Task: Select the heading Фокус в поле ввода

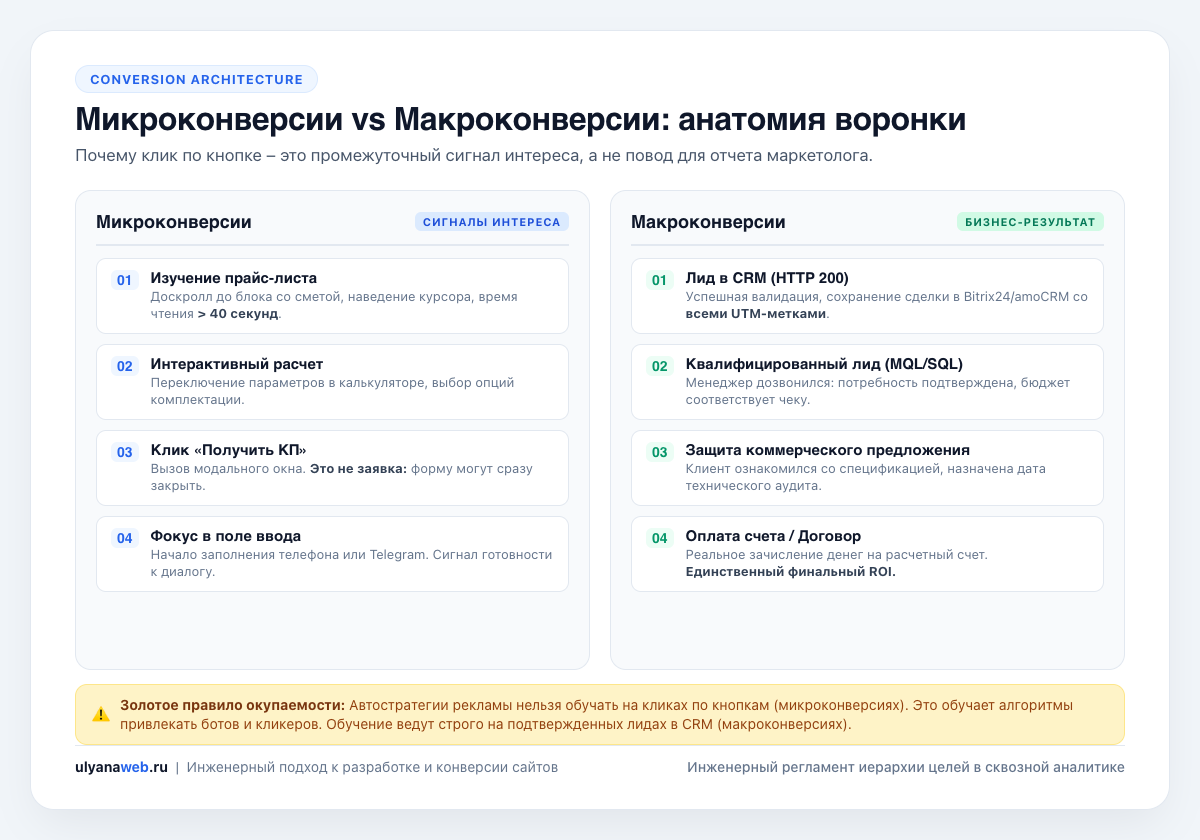Action: (x=225, y=536)
